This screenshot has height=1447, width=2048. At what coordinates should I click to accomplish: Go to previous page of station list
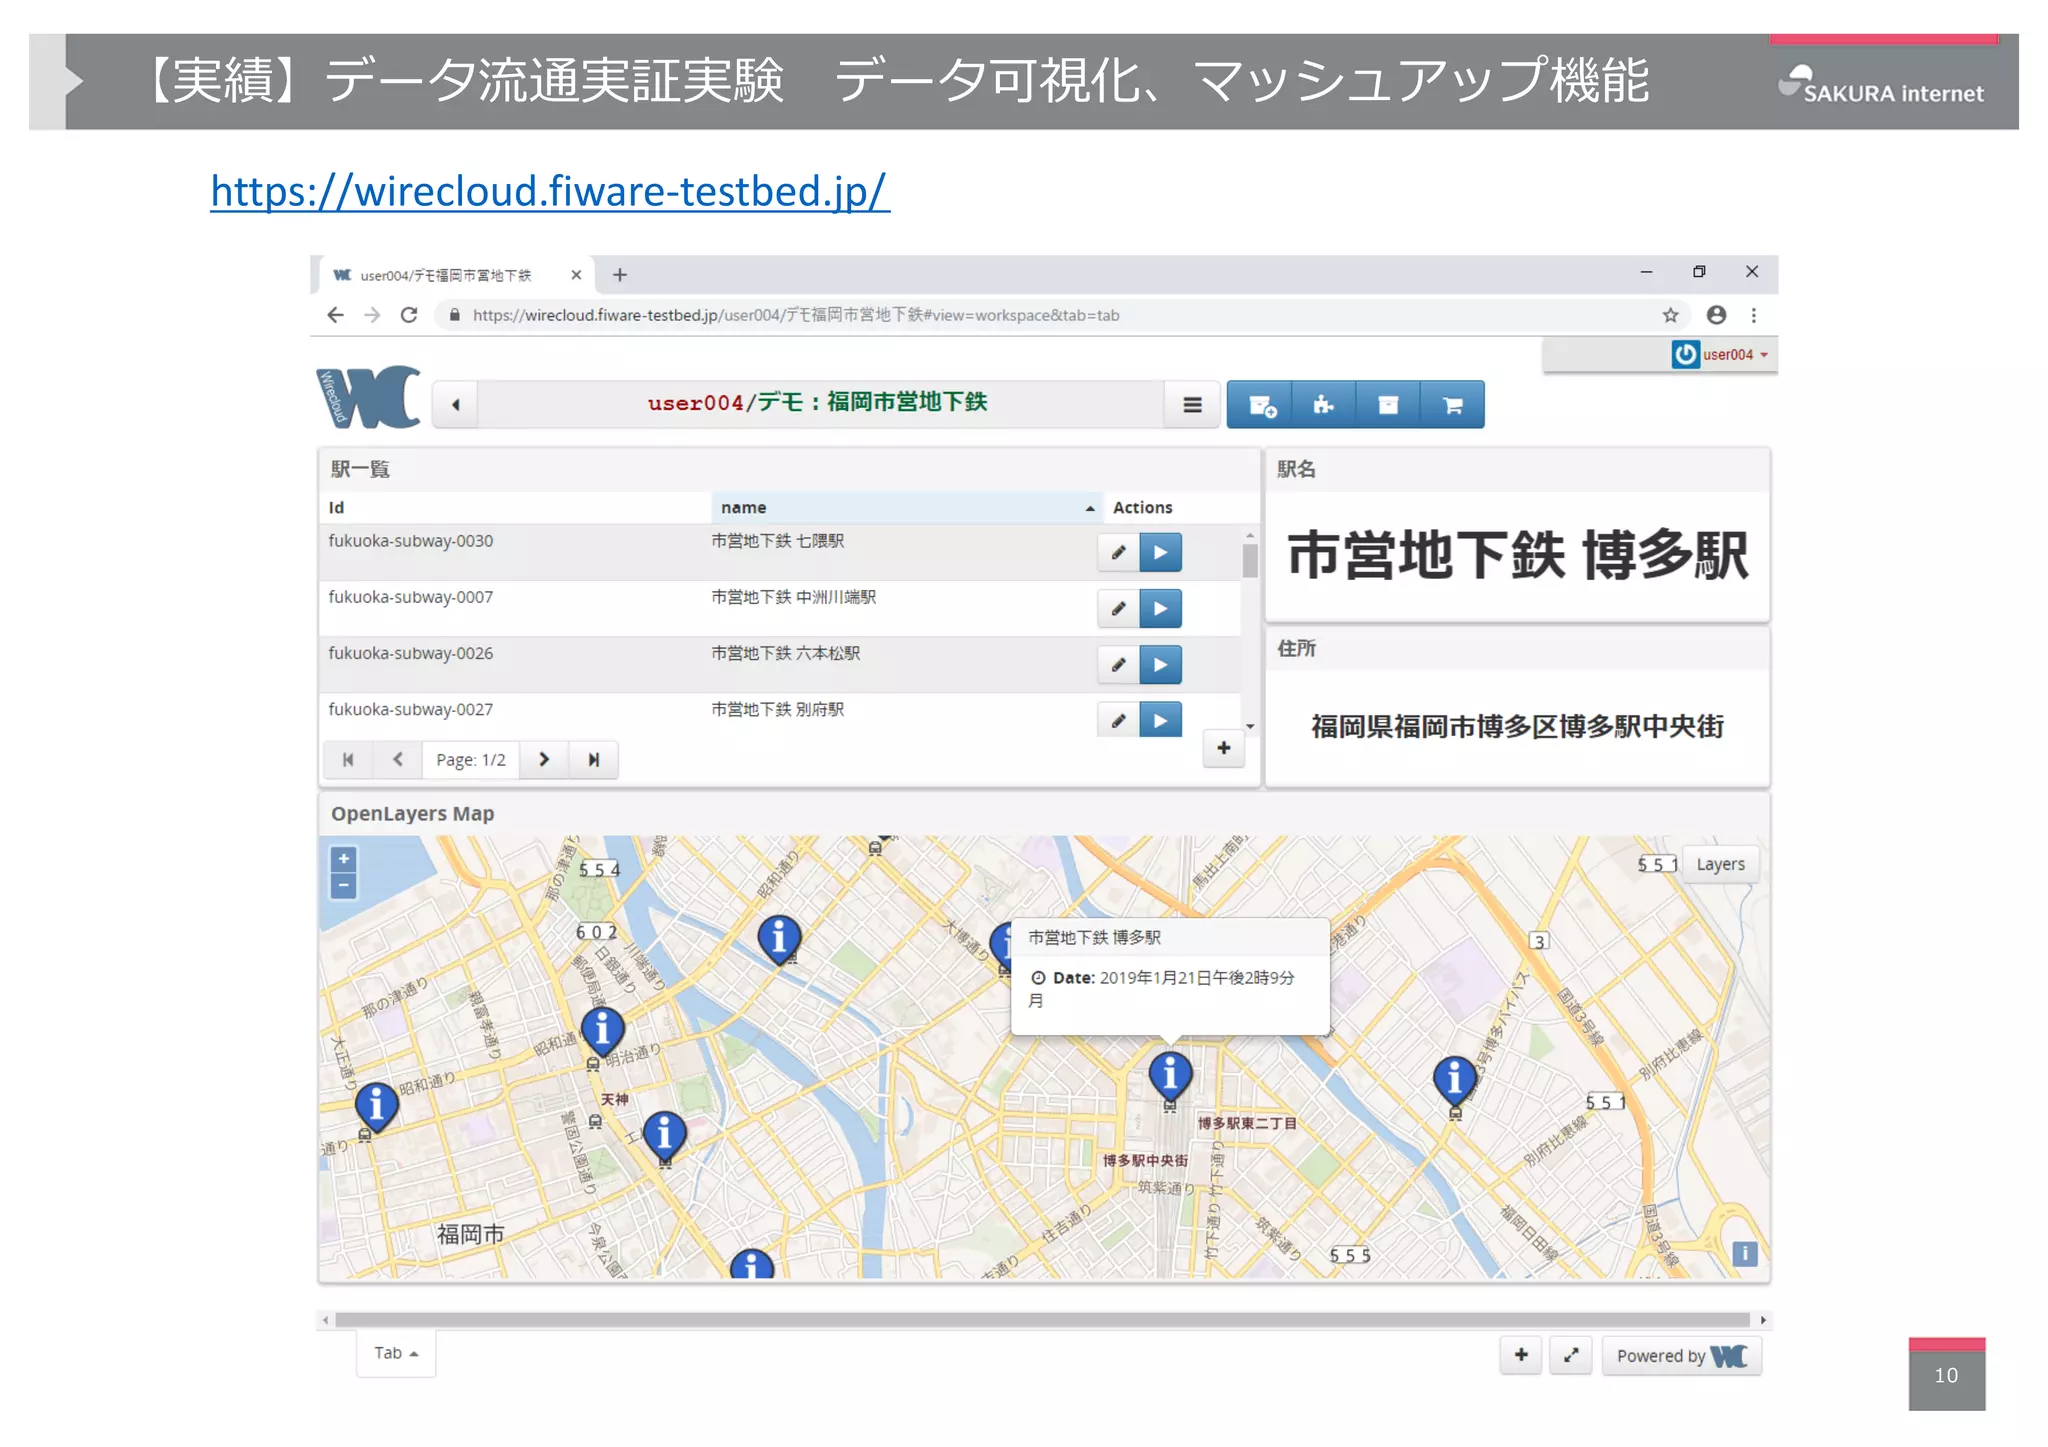398,760
